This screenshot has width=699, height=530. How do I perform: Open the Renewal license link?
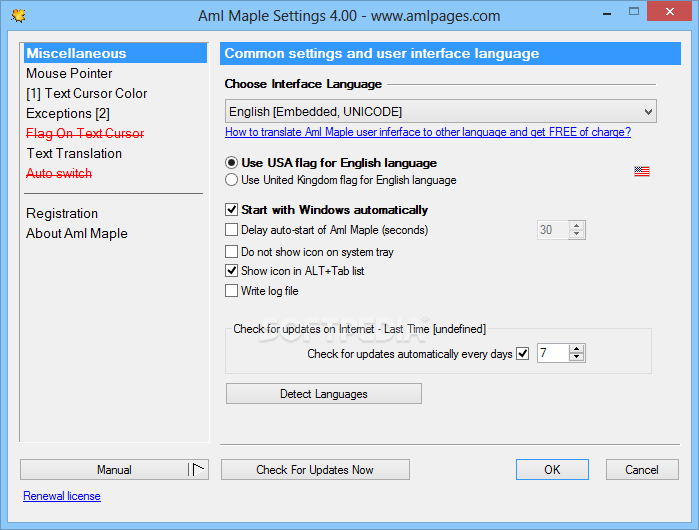pyautogui.click(x=62, y=496)
